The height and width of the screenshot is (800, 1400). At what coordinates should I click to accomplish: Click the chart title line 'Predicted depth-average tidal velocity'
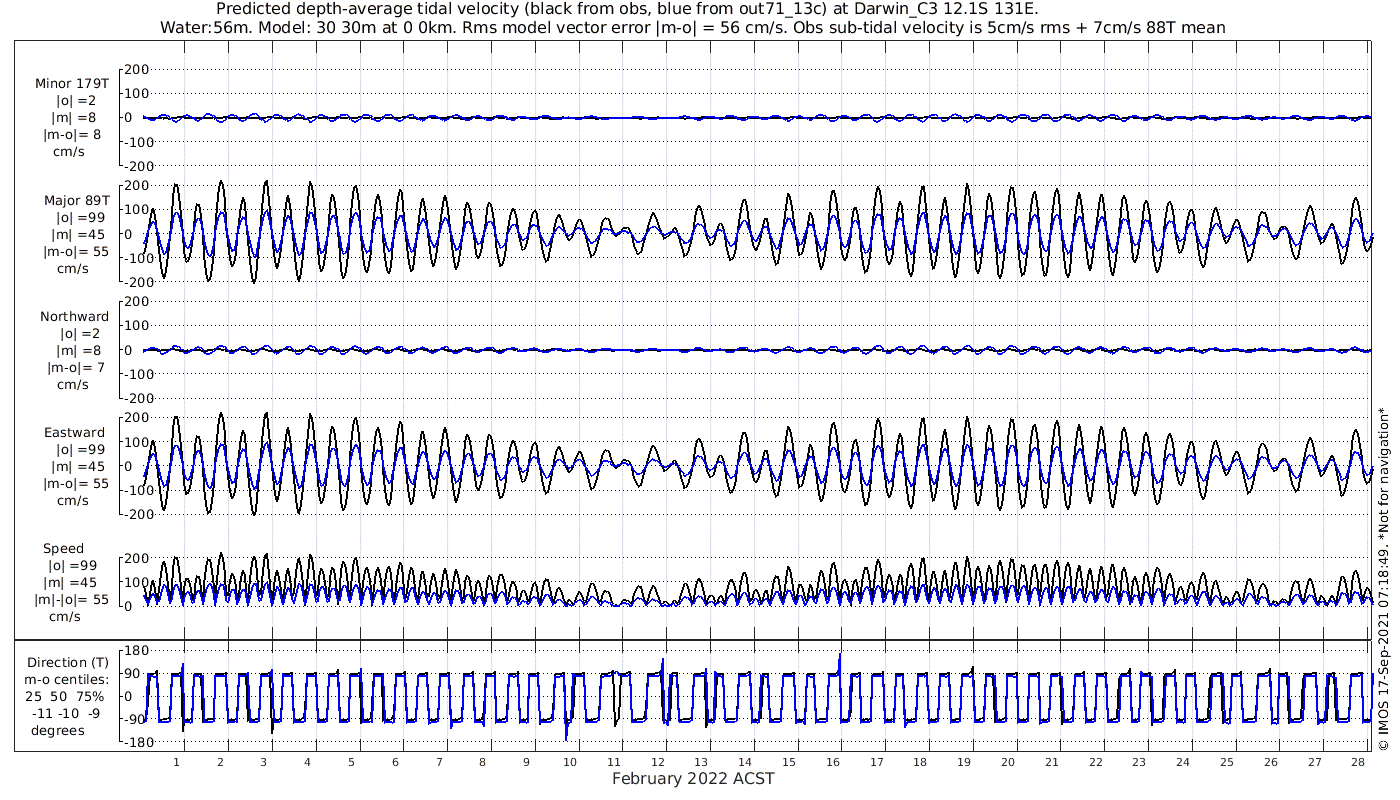(x=627, y=9)
